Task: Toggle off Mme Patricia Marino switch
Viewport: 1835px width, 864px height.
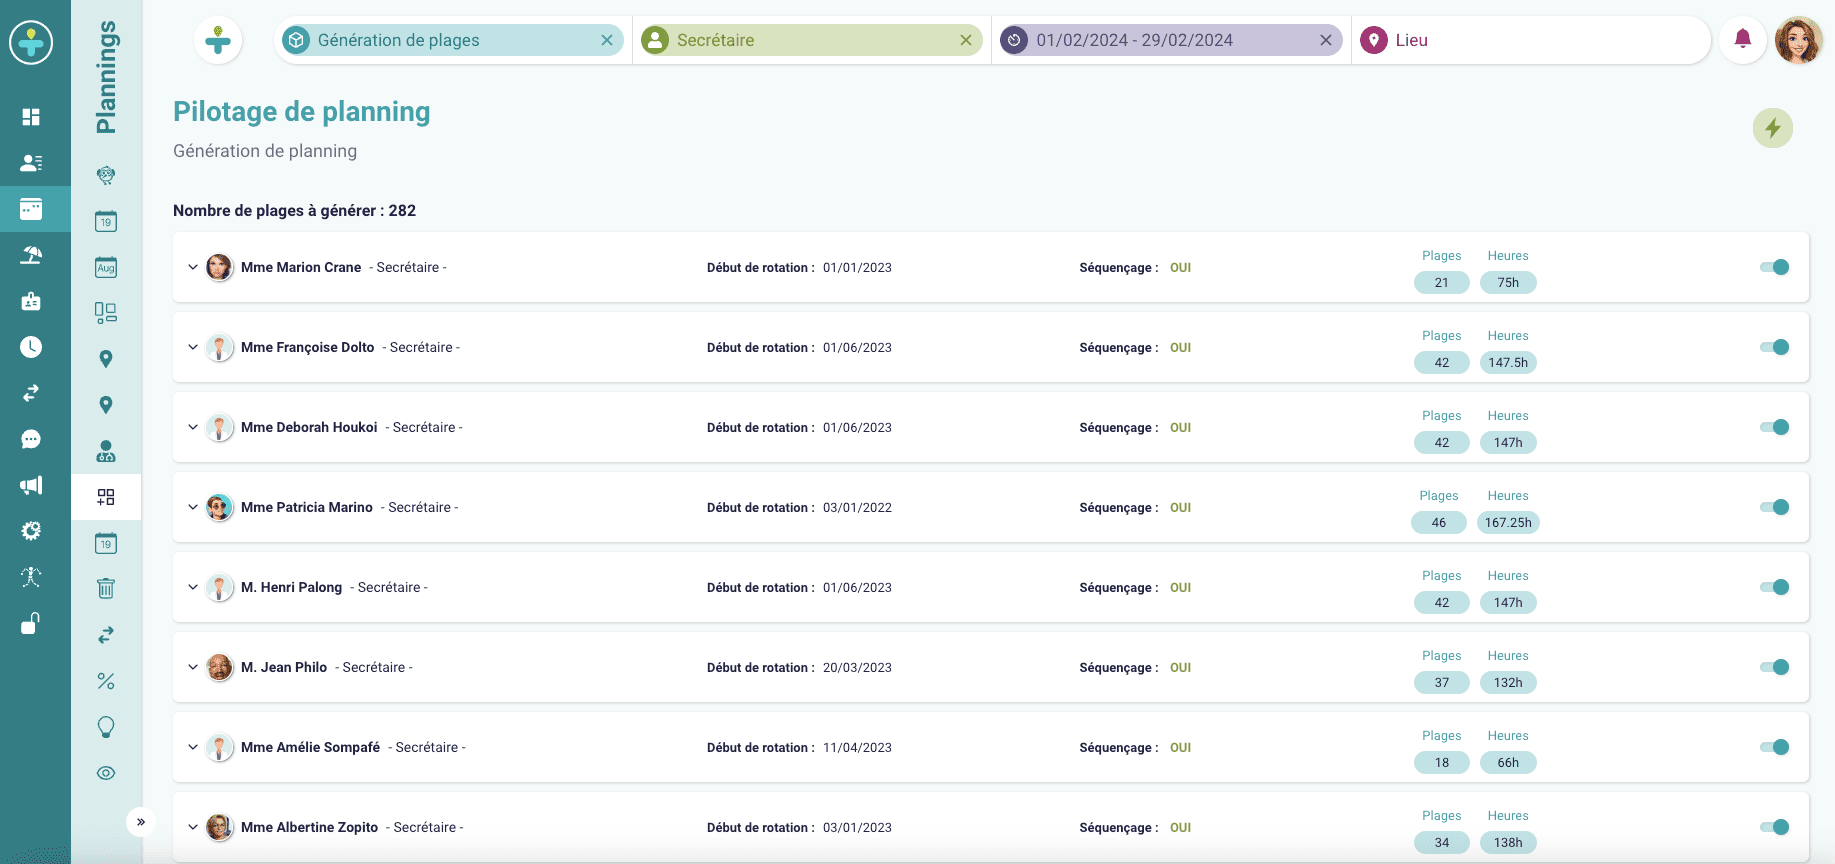Action: [1775, 507]
